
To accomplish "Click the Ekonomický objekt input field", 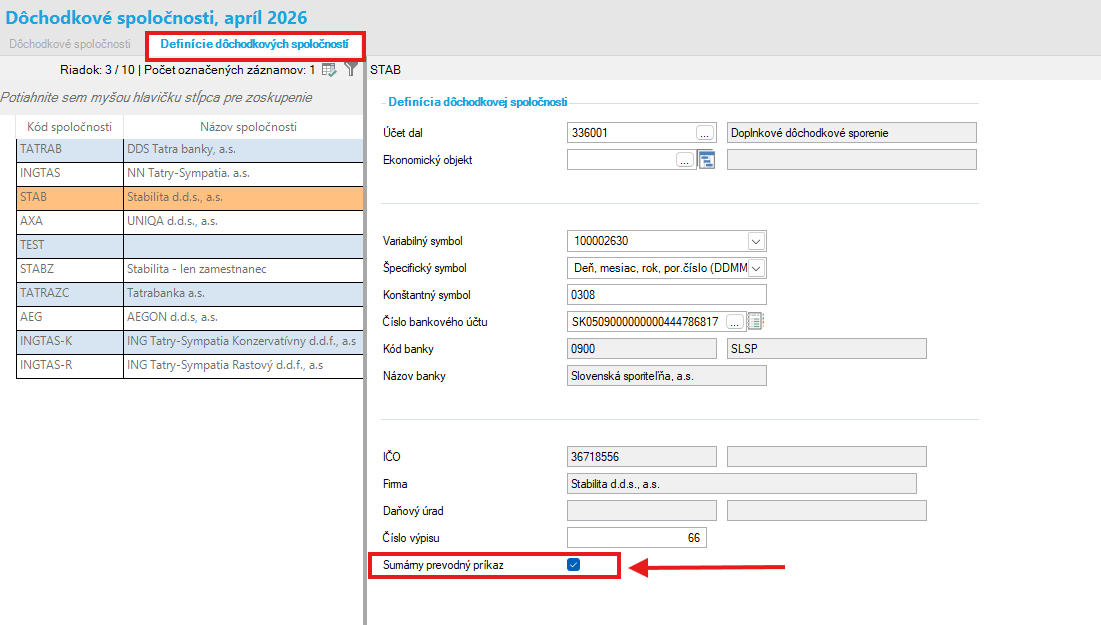I will pyautogui.click(x=621, y=160).
